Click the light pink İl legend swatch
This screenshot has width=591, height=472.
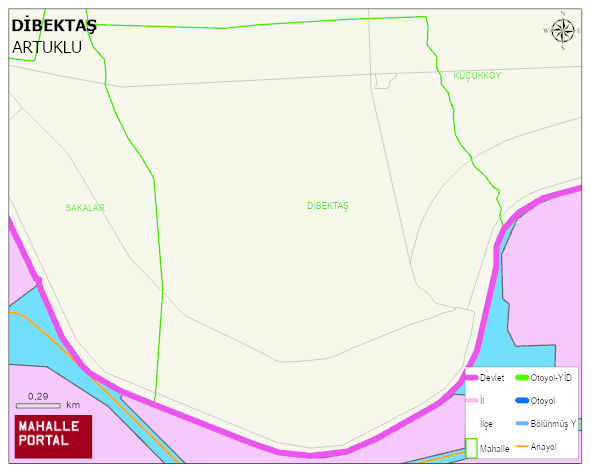[x=472, y=400]
